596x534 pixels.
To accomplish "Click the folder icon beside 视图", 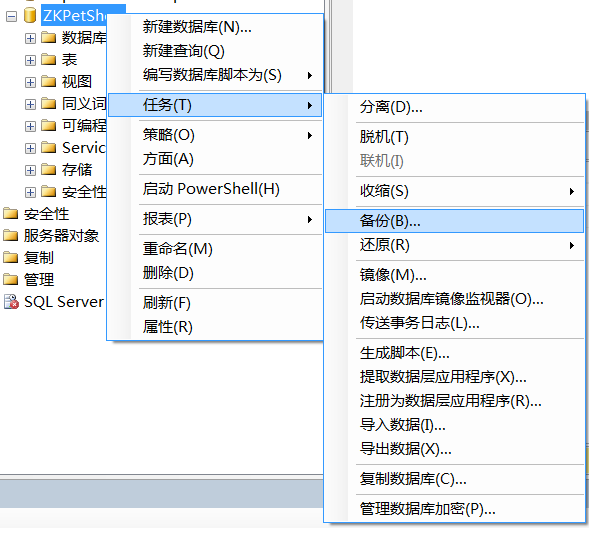I will click(x=49, y=81).
